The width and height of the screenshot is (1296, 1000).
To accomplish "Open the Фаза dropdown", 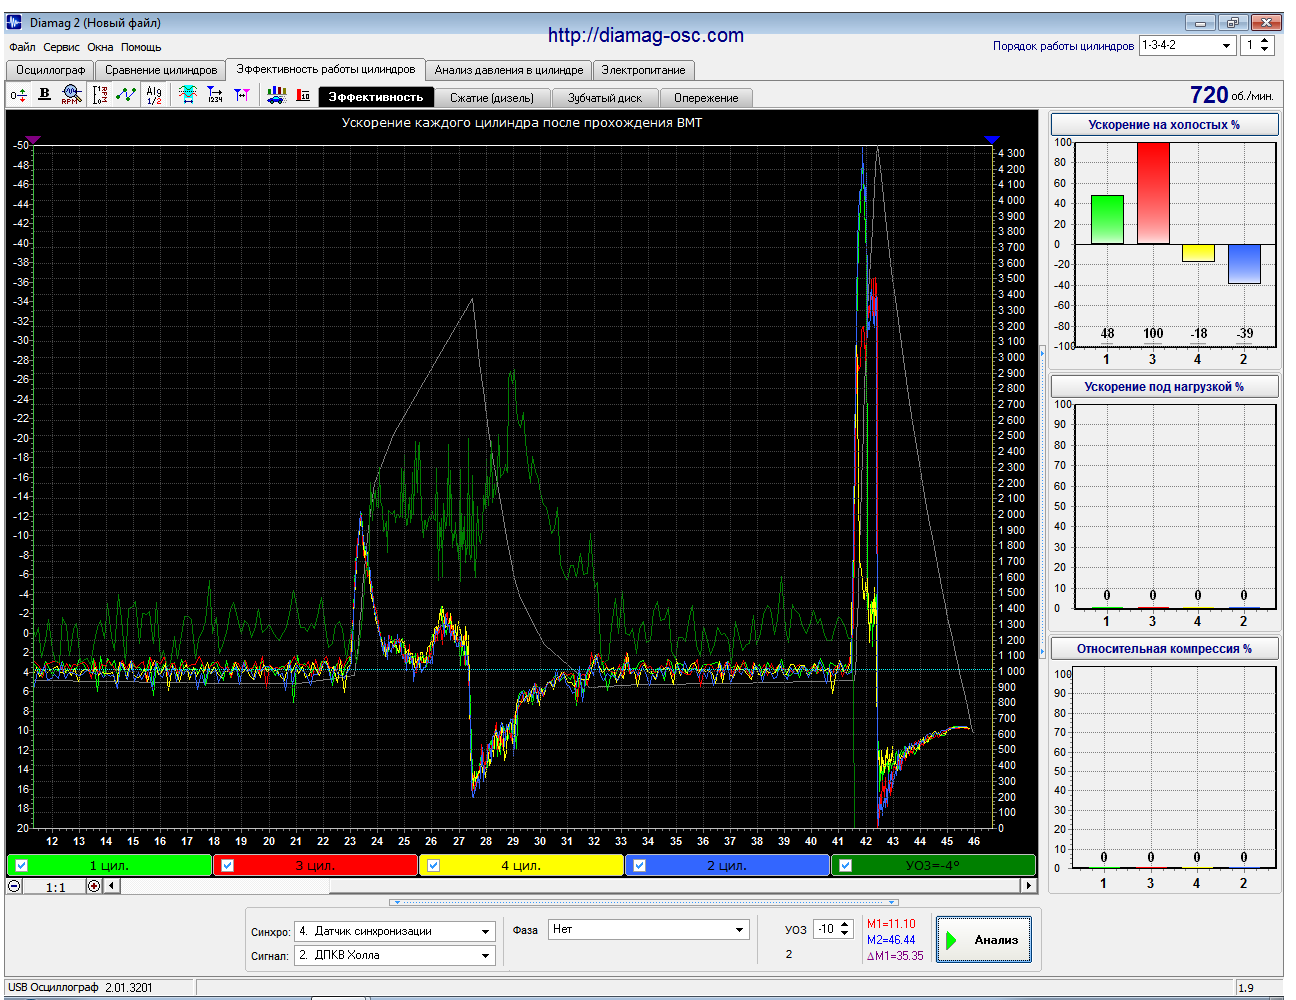I will tap(740, 930).
